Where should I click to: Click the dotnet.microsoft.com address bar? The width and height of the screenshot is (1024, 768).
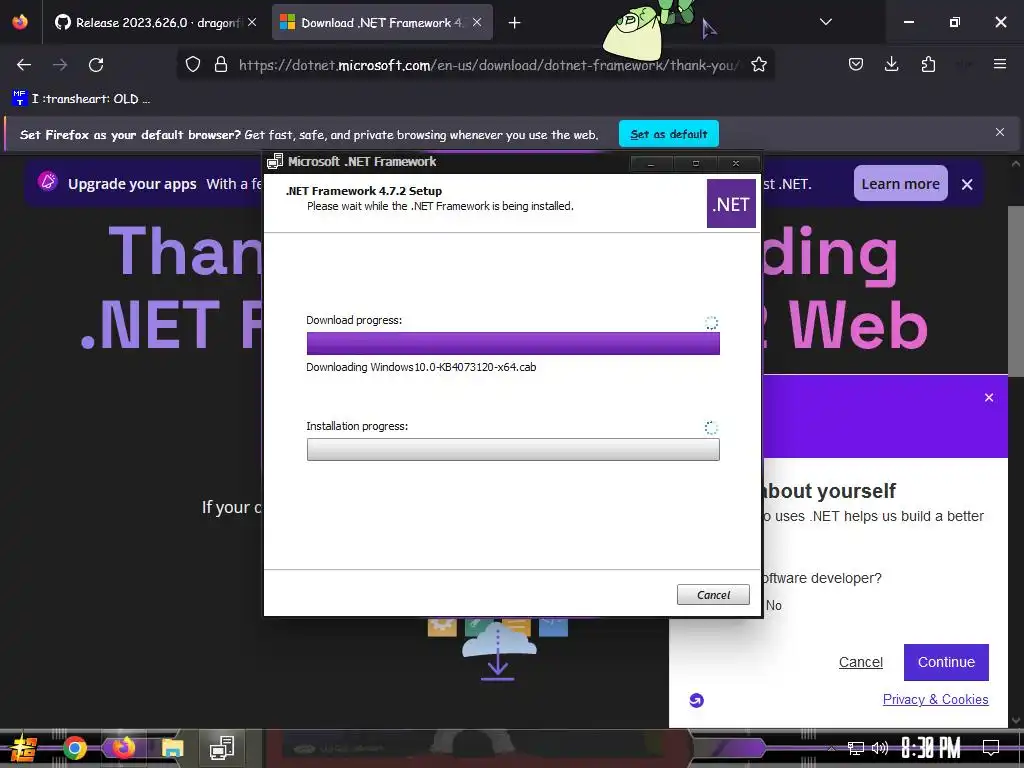click(x=488, y=65)
